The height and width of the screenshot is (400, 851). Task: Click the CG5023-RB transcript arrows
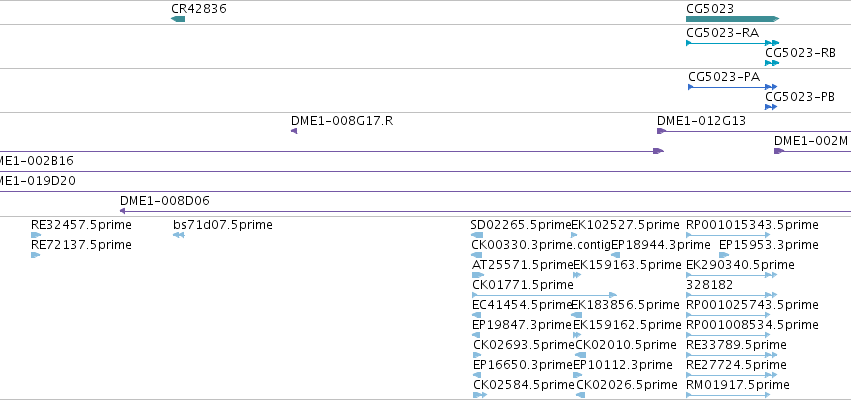772,63
